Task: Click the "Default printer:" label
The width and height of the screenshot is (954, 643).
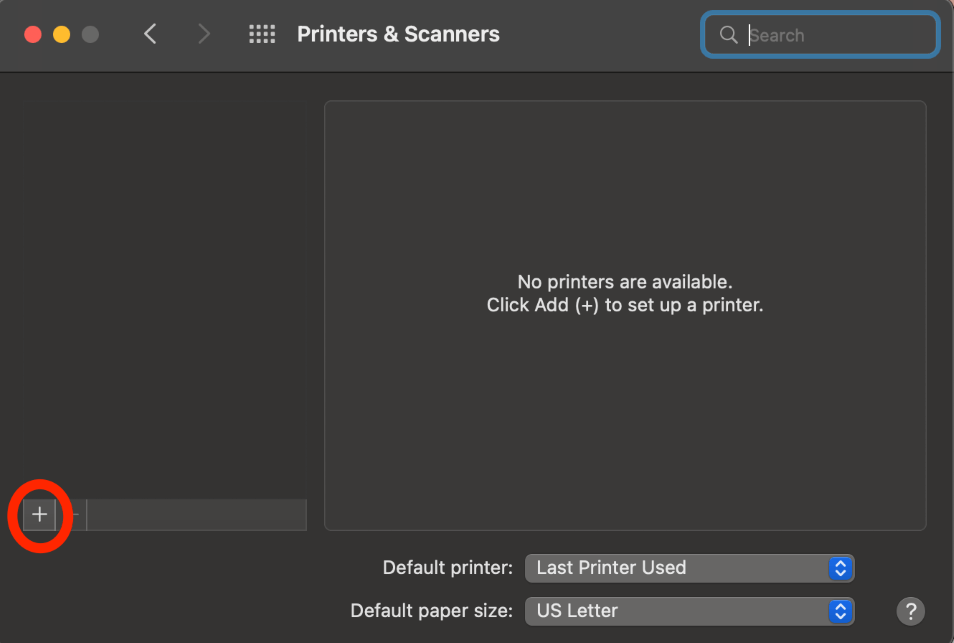Action: coord(447,568)
